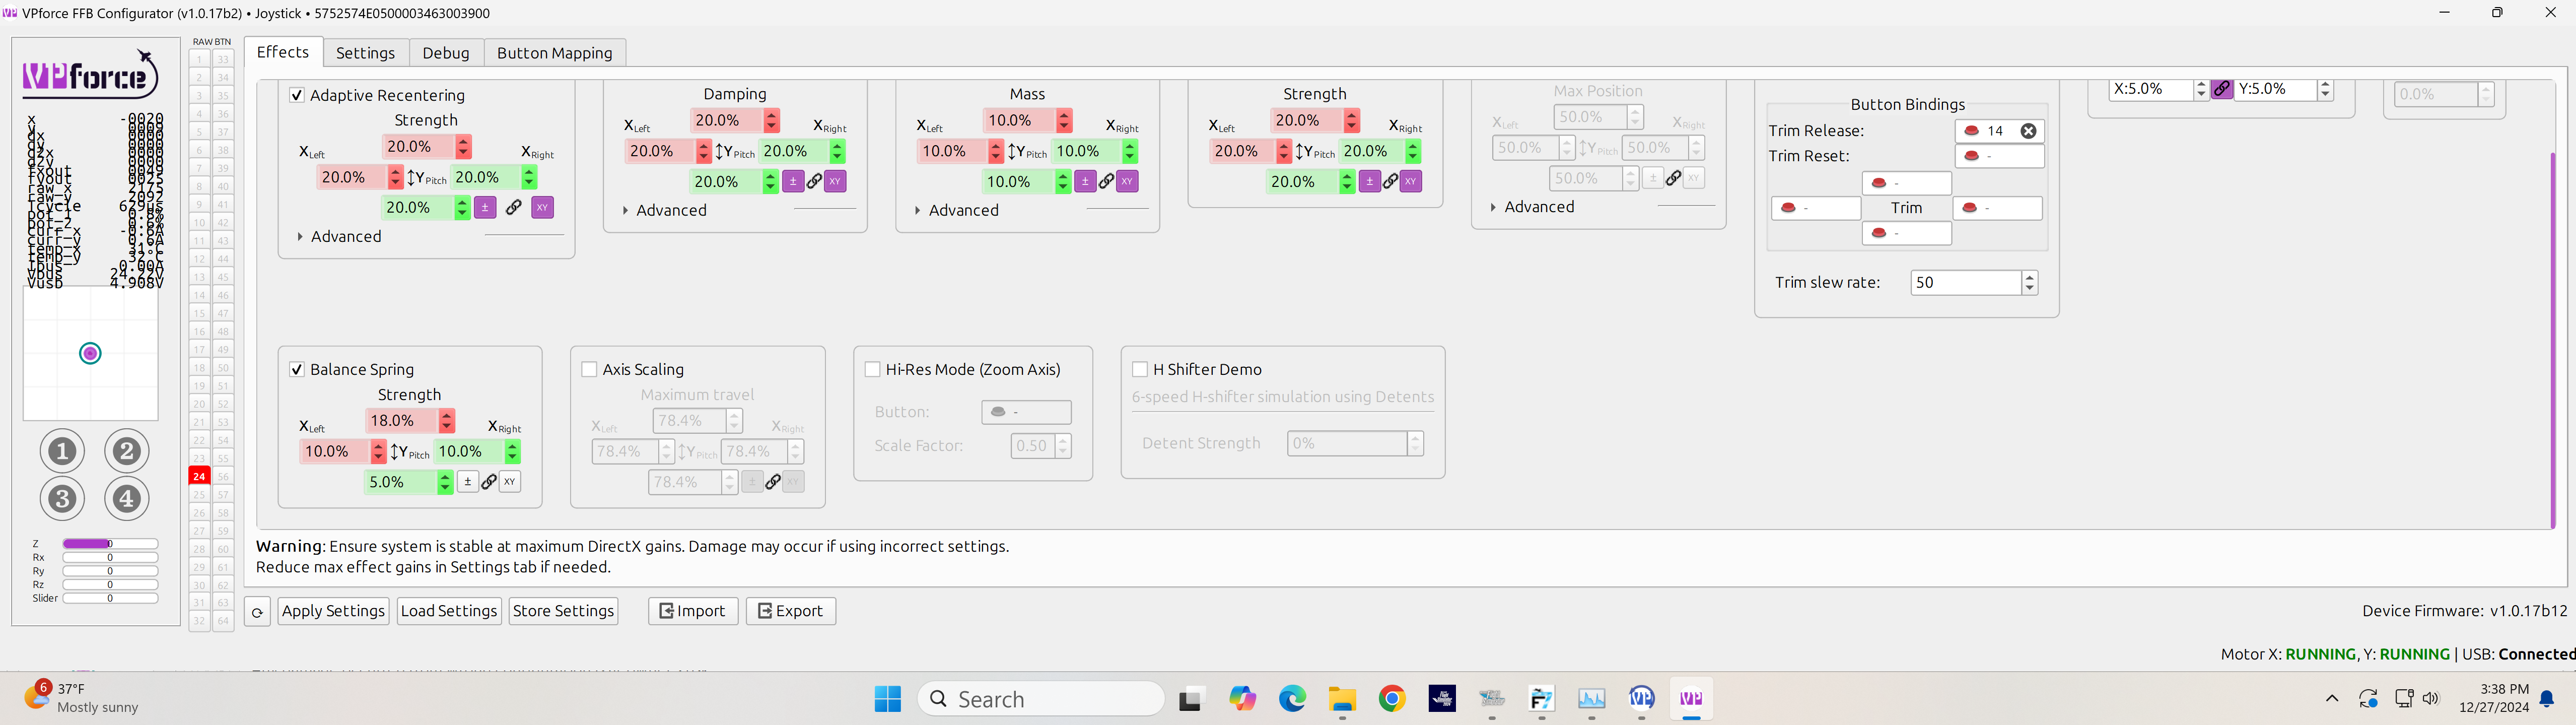The height and width of the screenshot is (725, 2576).
Task: Clear the Trim Release binding with the X icon
Action: coord(2028,130)
